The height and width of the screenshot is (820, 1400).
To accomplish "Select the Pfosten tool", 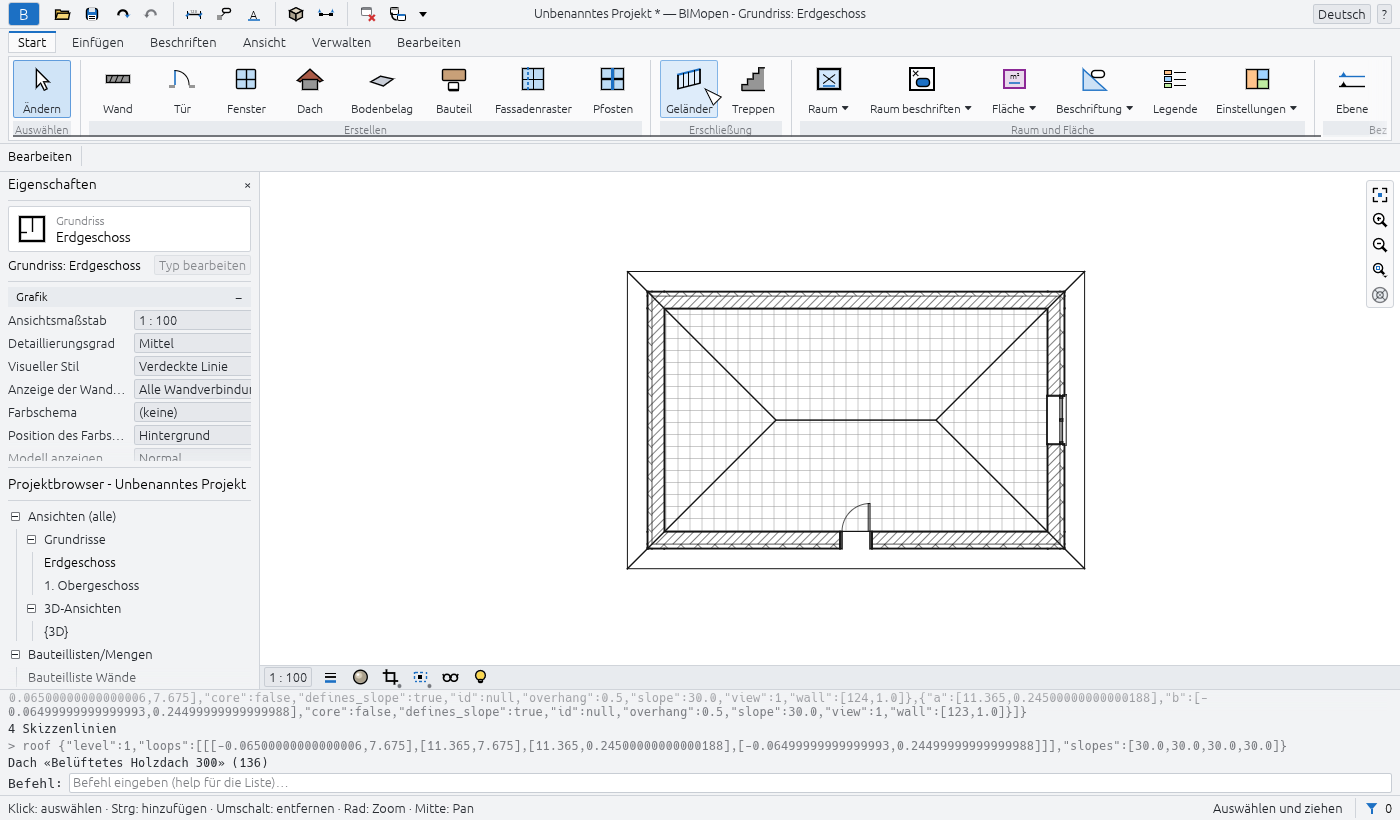I will [x=613, y=89].
